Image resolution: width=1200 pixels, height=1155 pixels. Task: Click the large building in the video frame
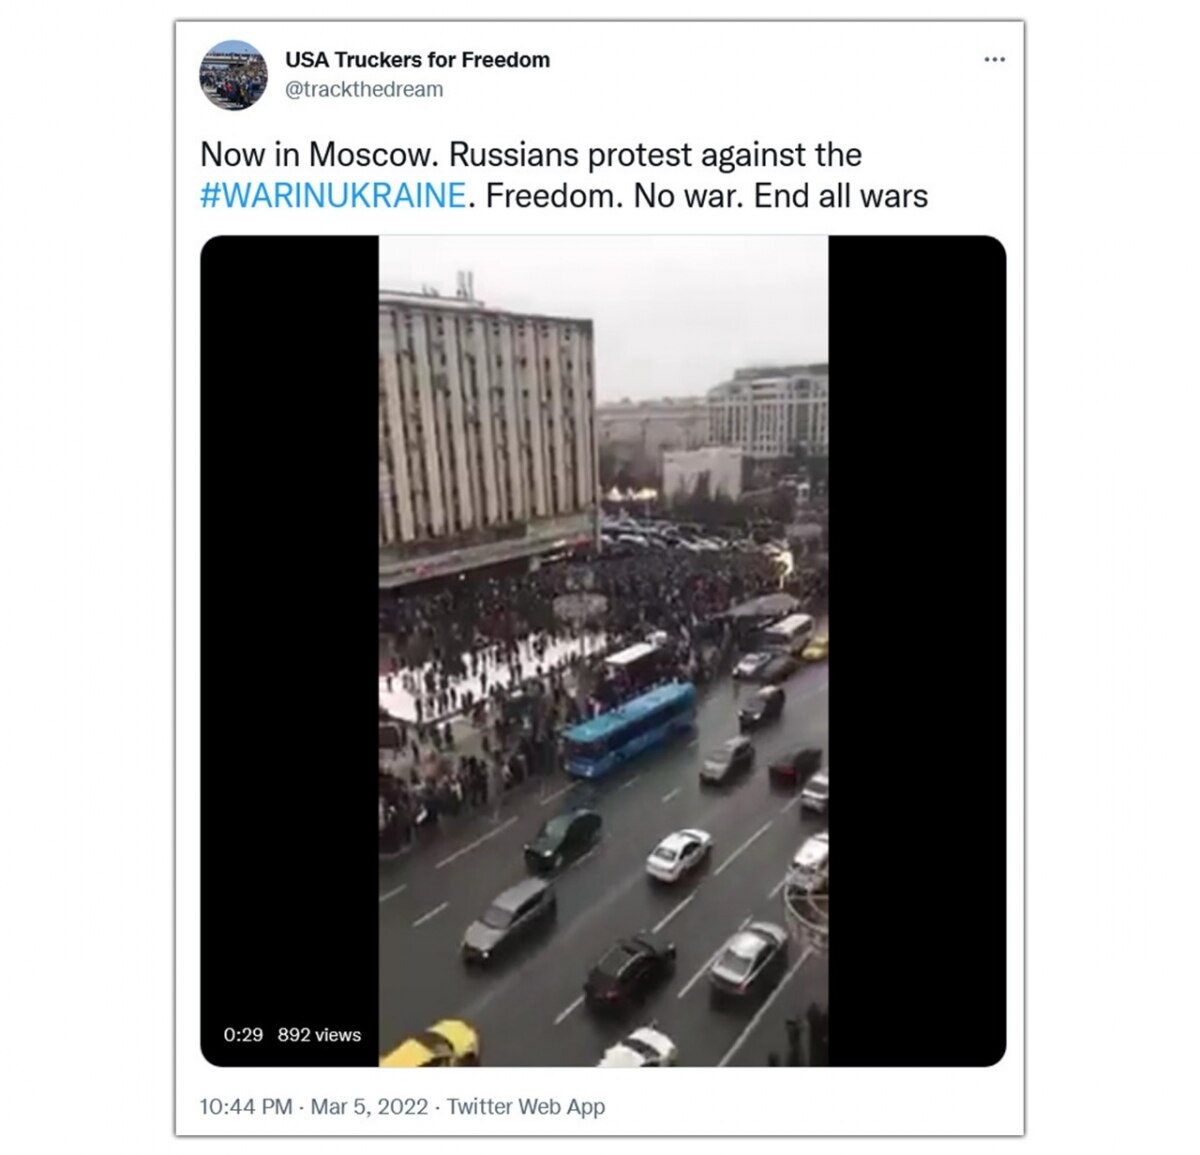[x=487, y=430]
